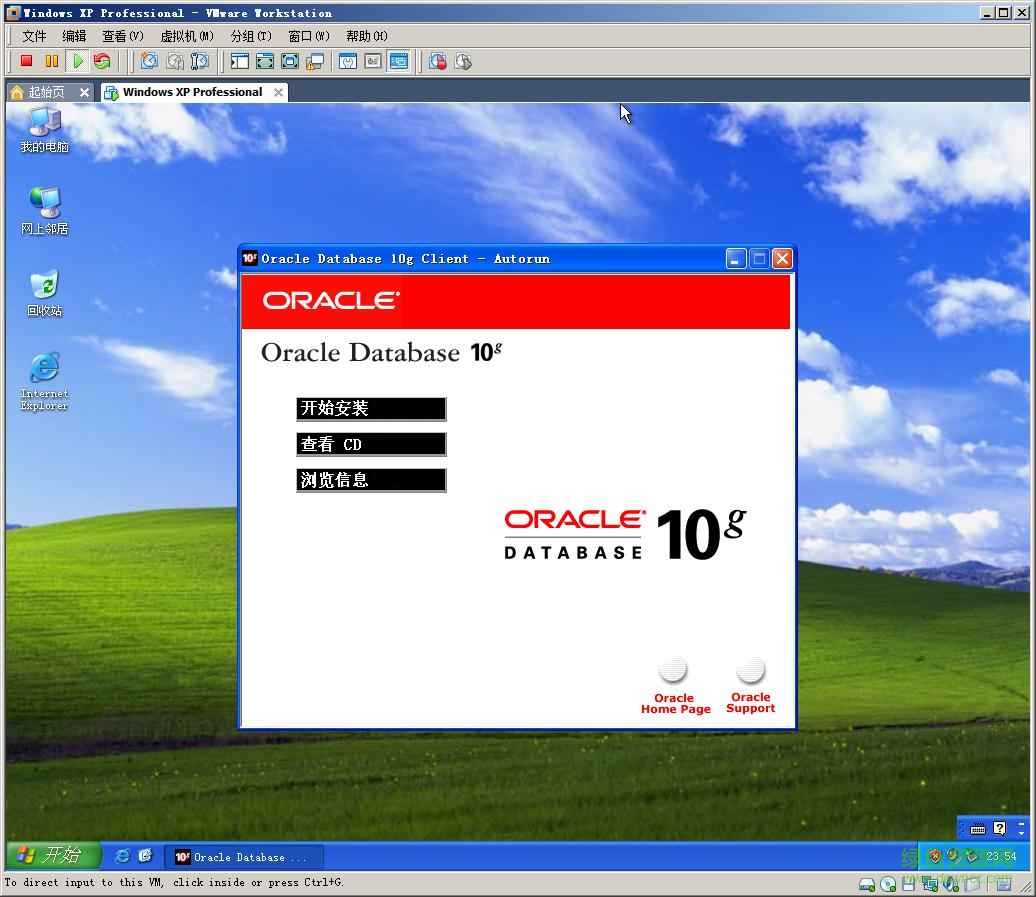Power off the virtual machine

click(24, 61)
